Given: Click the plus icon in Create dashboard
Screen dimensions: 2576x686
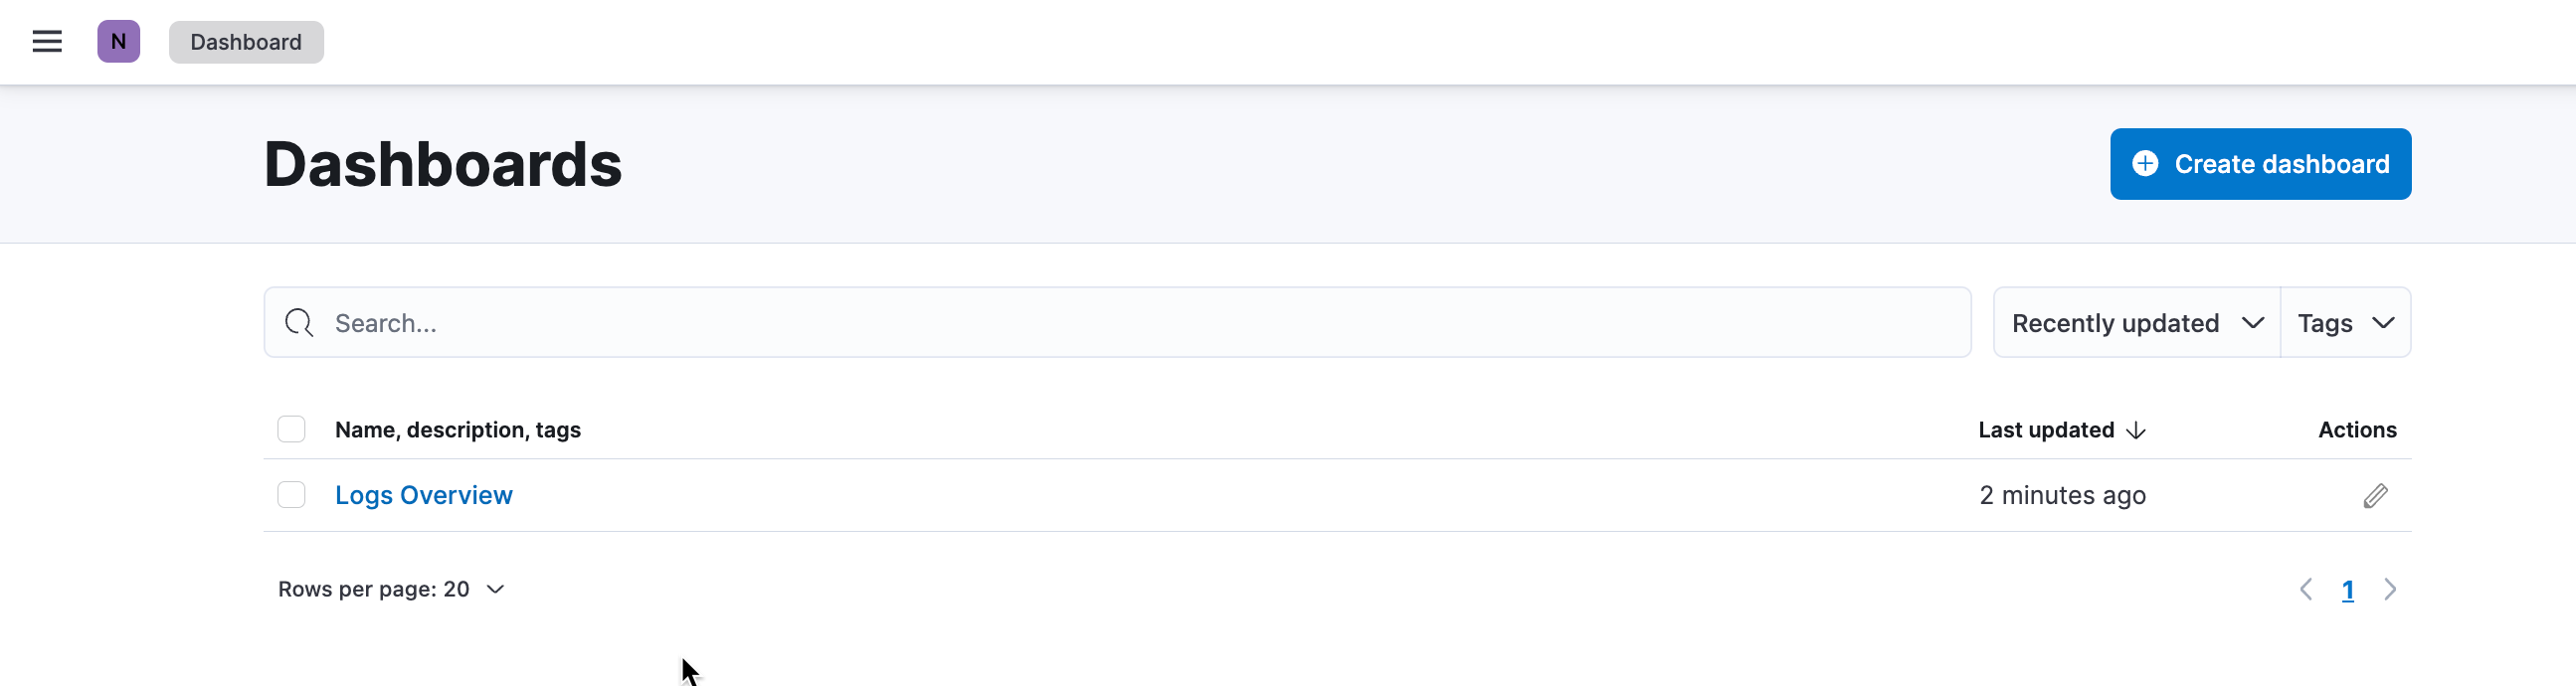Looking at the screenshot, I should click(x=2145, y=164).
